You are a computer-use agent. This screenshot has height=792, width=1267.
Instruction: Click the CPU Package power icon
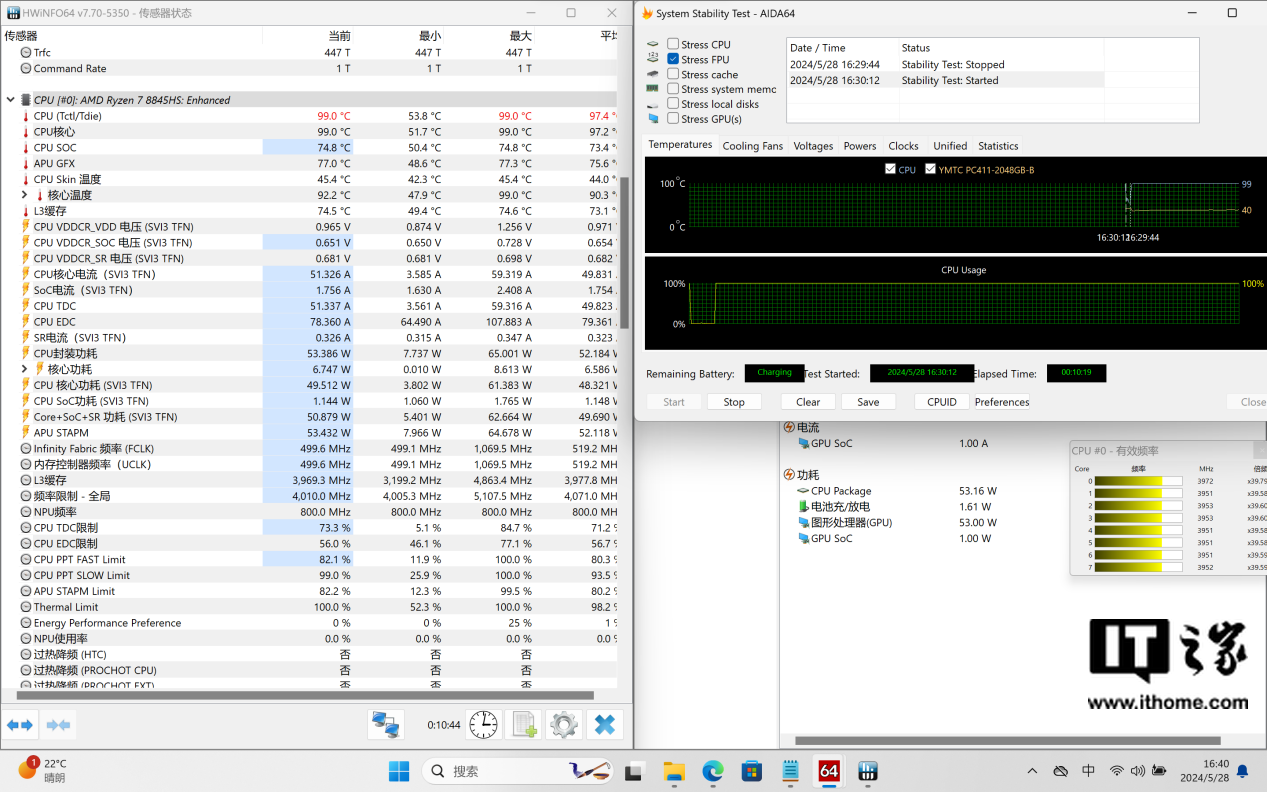[802, 491]
